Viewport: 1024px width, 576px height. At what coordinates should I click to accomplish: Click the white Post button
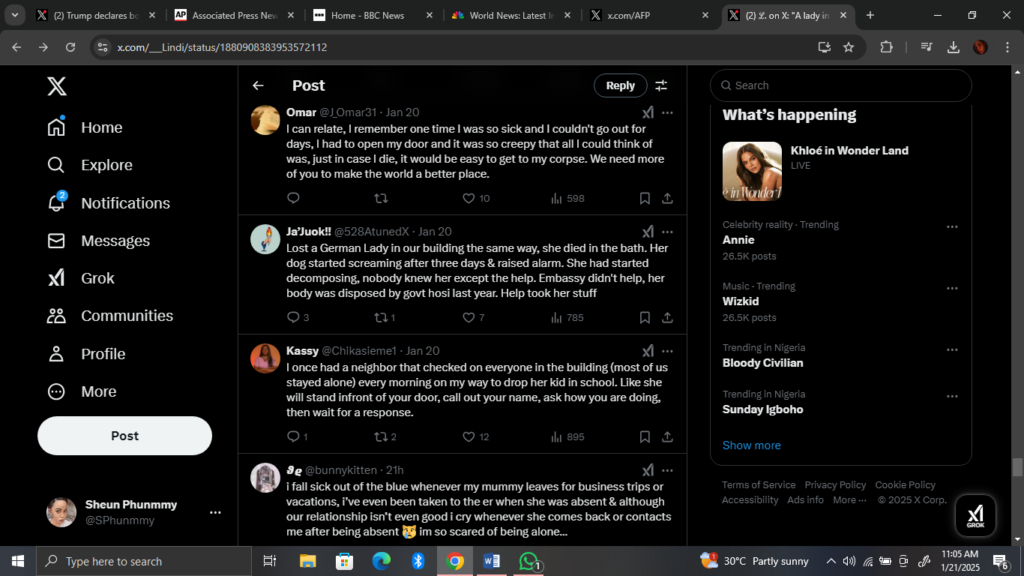tap(125, 436)
